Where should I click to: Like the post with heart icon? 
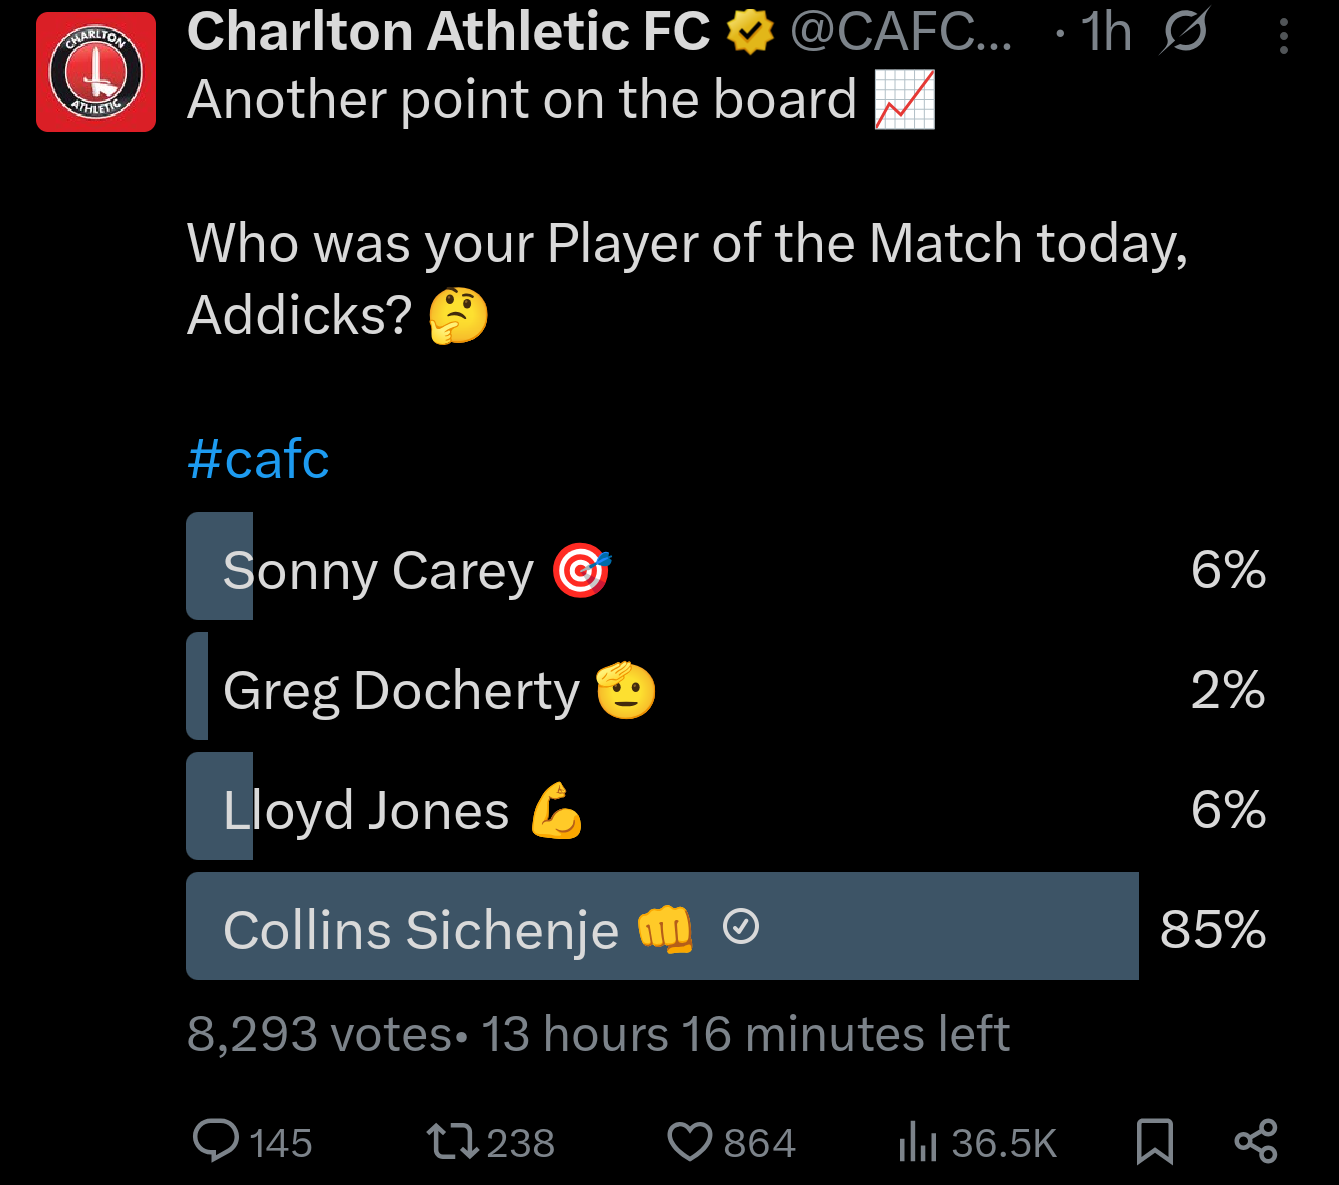[x=689, y=1141]
